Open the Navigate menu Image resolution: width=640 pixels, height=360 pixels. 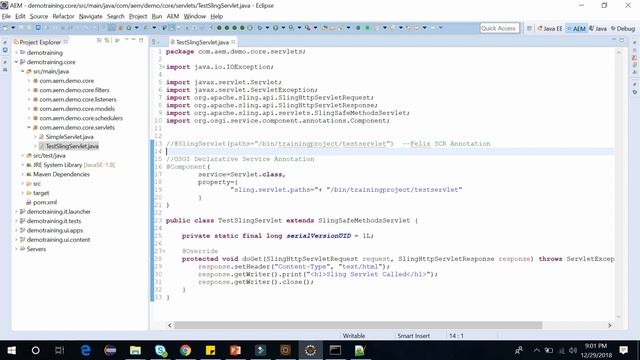point(91,16)
